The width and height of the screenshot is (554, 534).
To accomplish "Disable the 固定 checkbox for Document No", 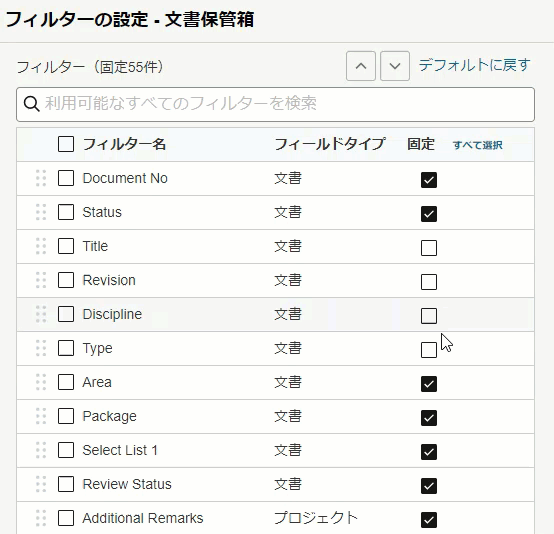I will [x=429, y=180].
